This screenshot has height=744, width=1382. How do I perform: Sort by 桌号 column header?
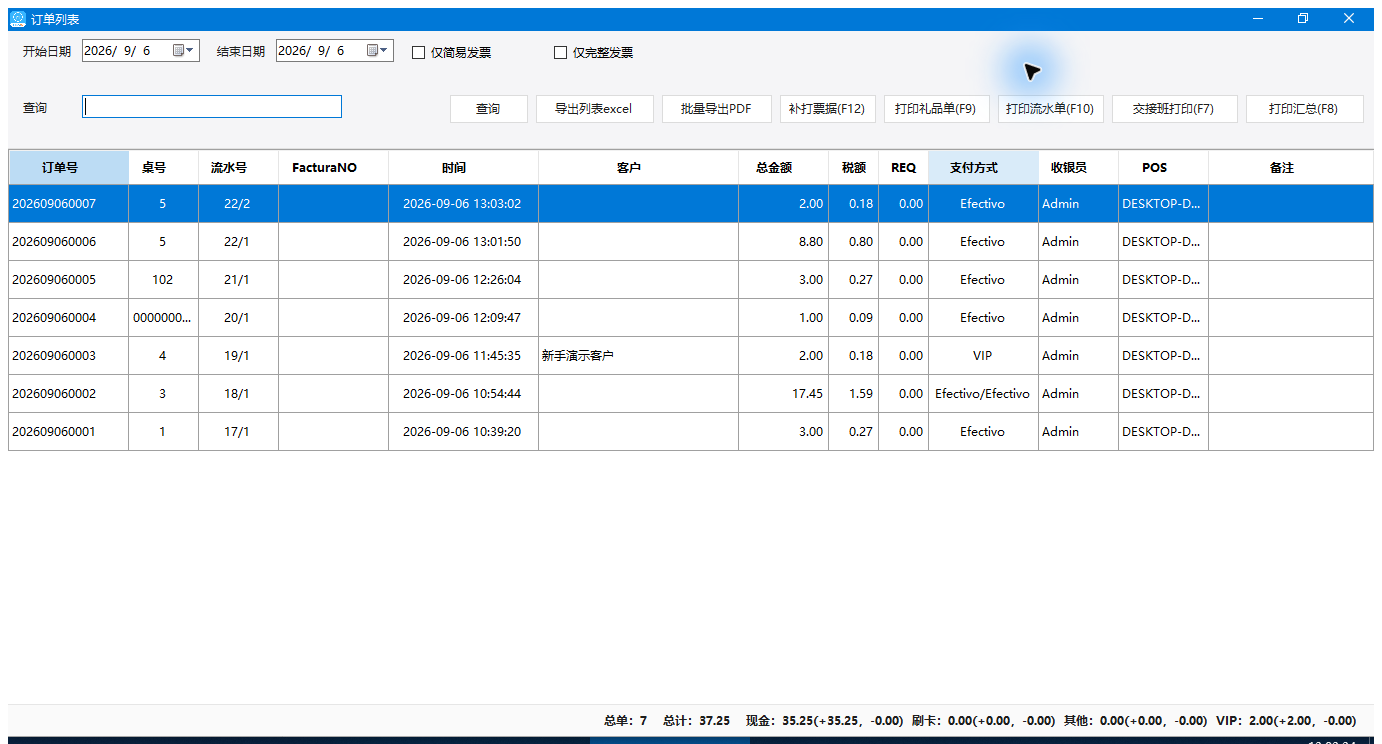(164, 168)
